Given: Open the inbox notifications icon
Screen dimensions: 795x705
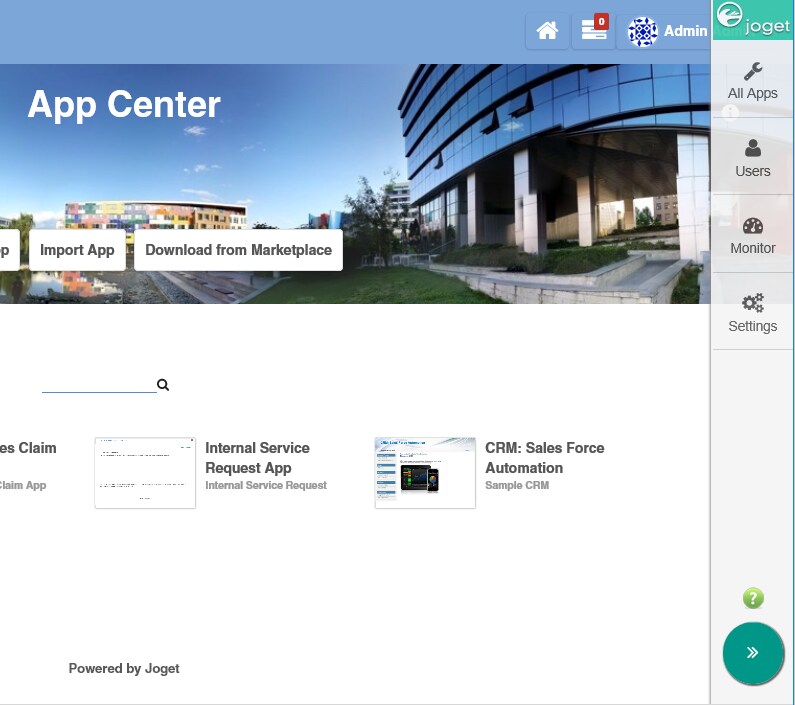Looking at the screenshot, I should pos(594,31).
